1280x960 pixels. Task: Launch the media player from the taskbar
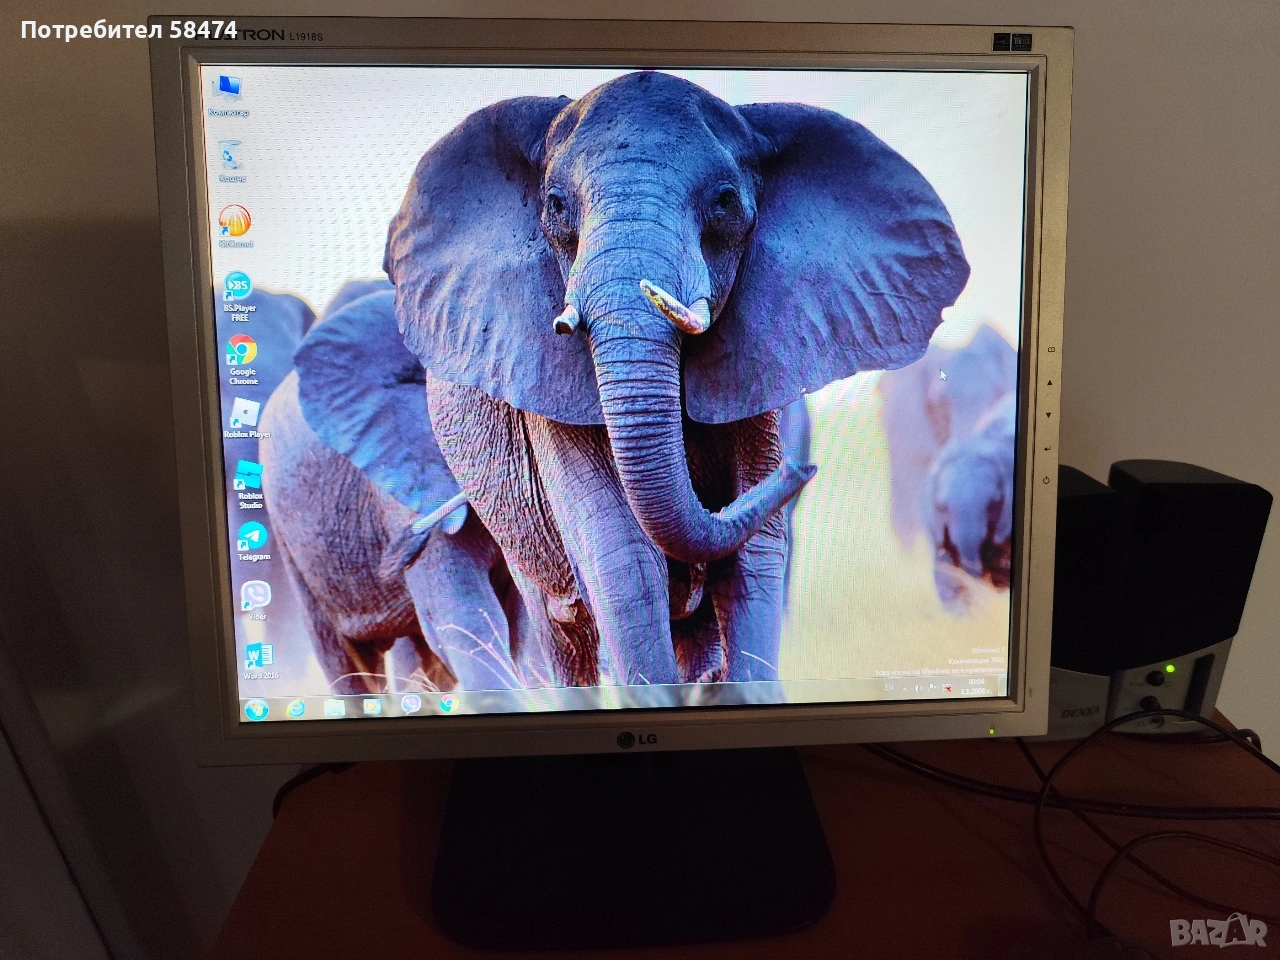[372, 707]
